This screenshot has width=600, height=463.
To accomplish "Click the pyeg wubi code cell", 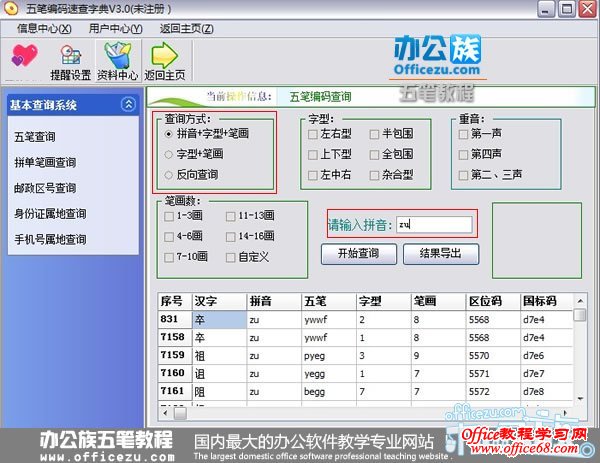I will point(329,356).
